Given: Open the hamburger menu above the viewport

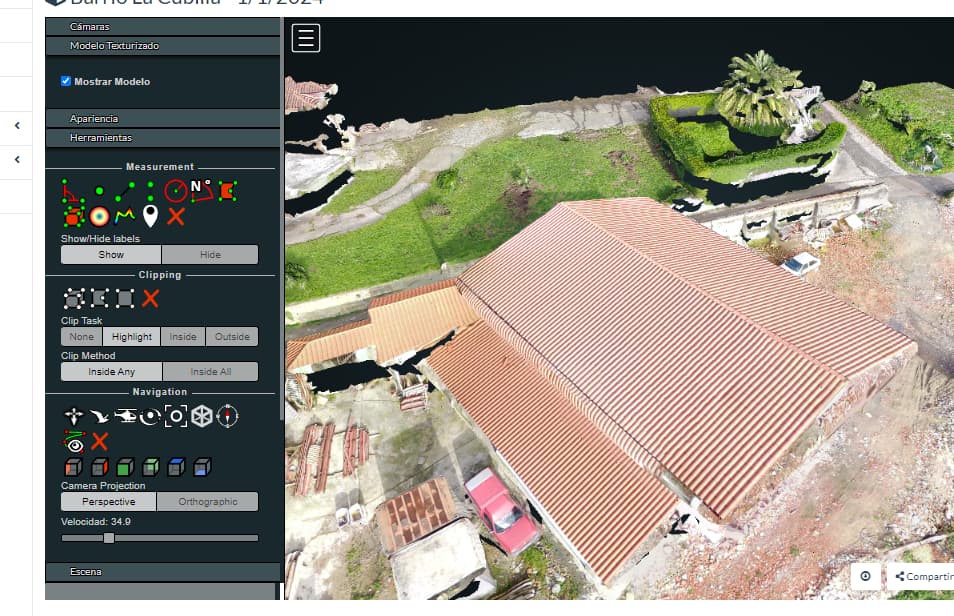Looking at the screenshot, I should tap(305, 37).
